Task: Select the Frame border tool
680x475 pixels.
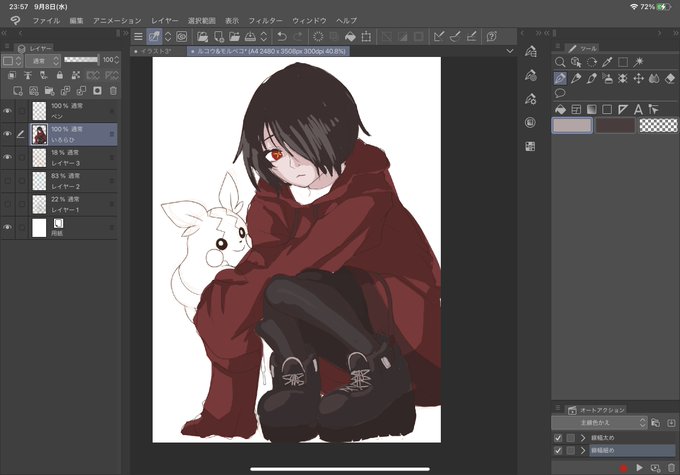Action: [576, 109]
